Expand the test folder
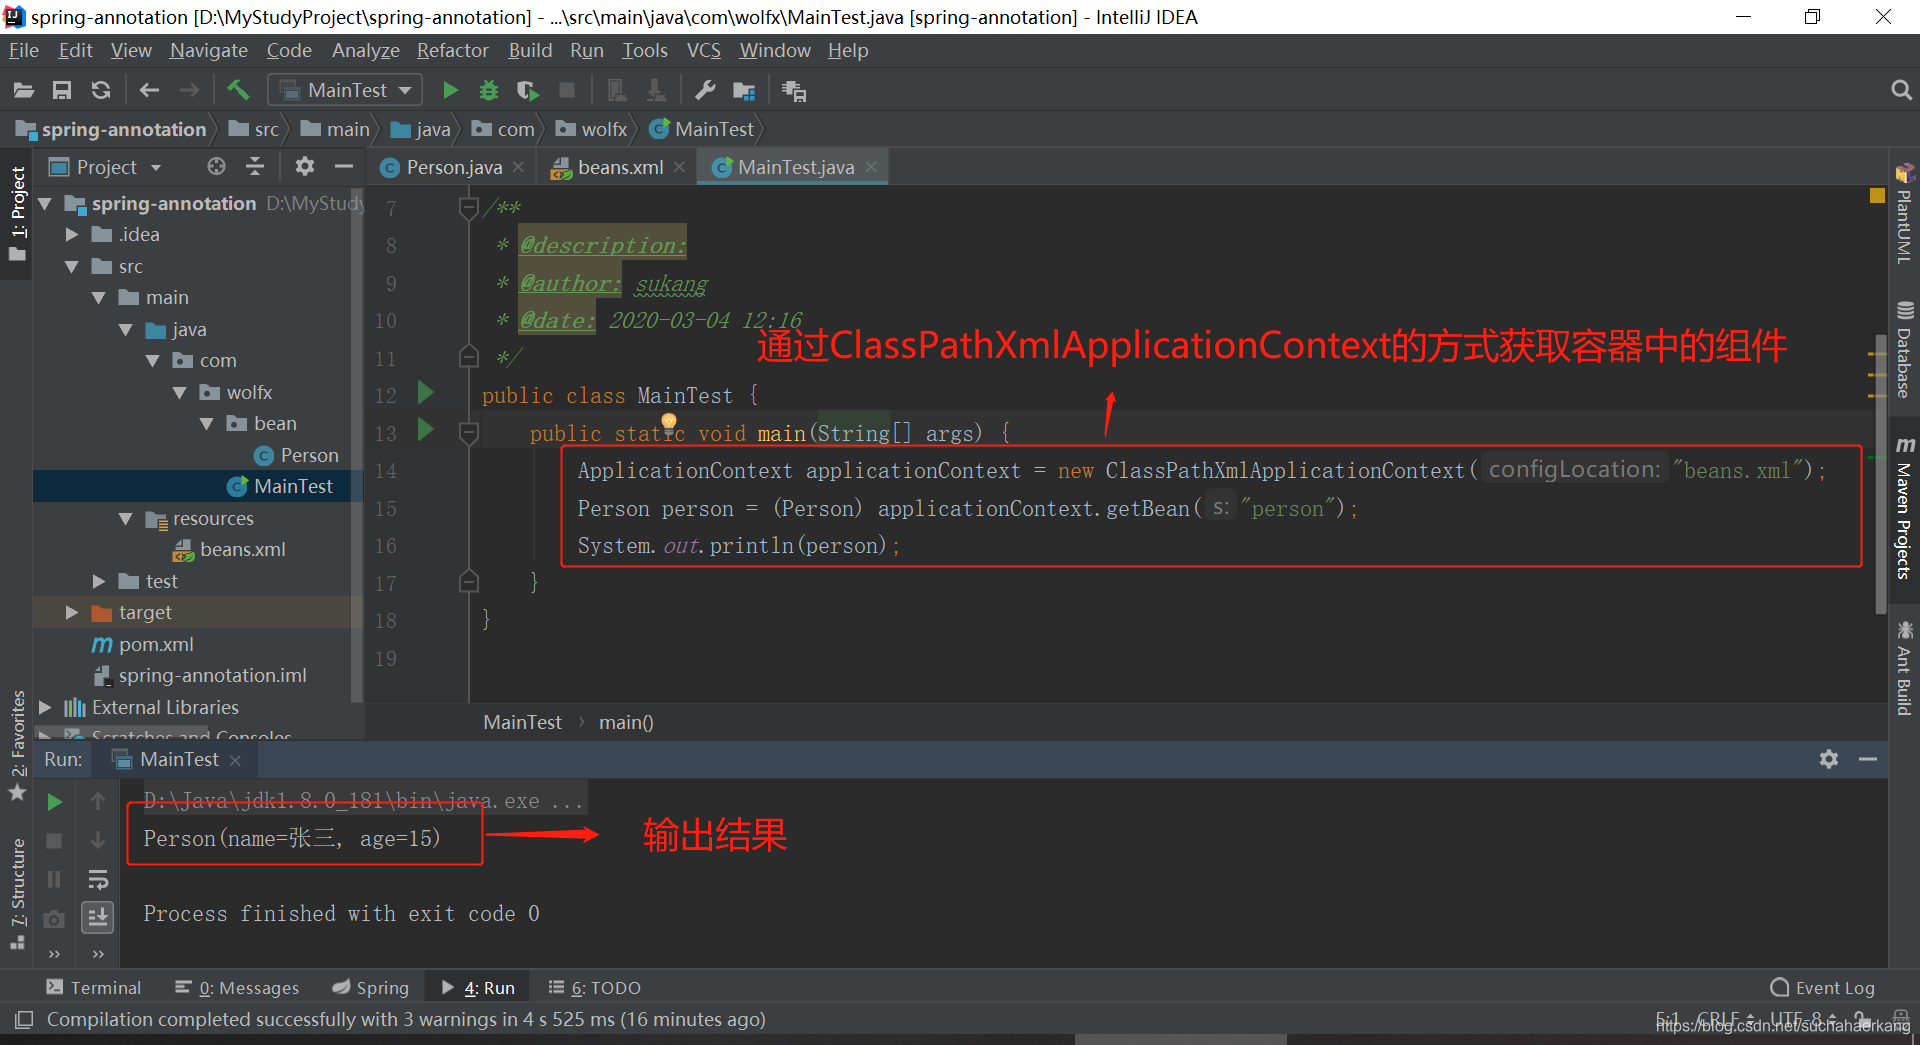 [x=99, y=581]
